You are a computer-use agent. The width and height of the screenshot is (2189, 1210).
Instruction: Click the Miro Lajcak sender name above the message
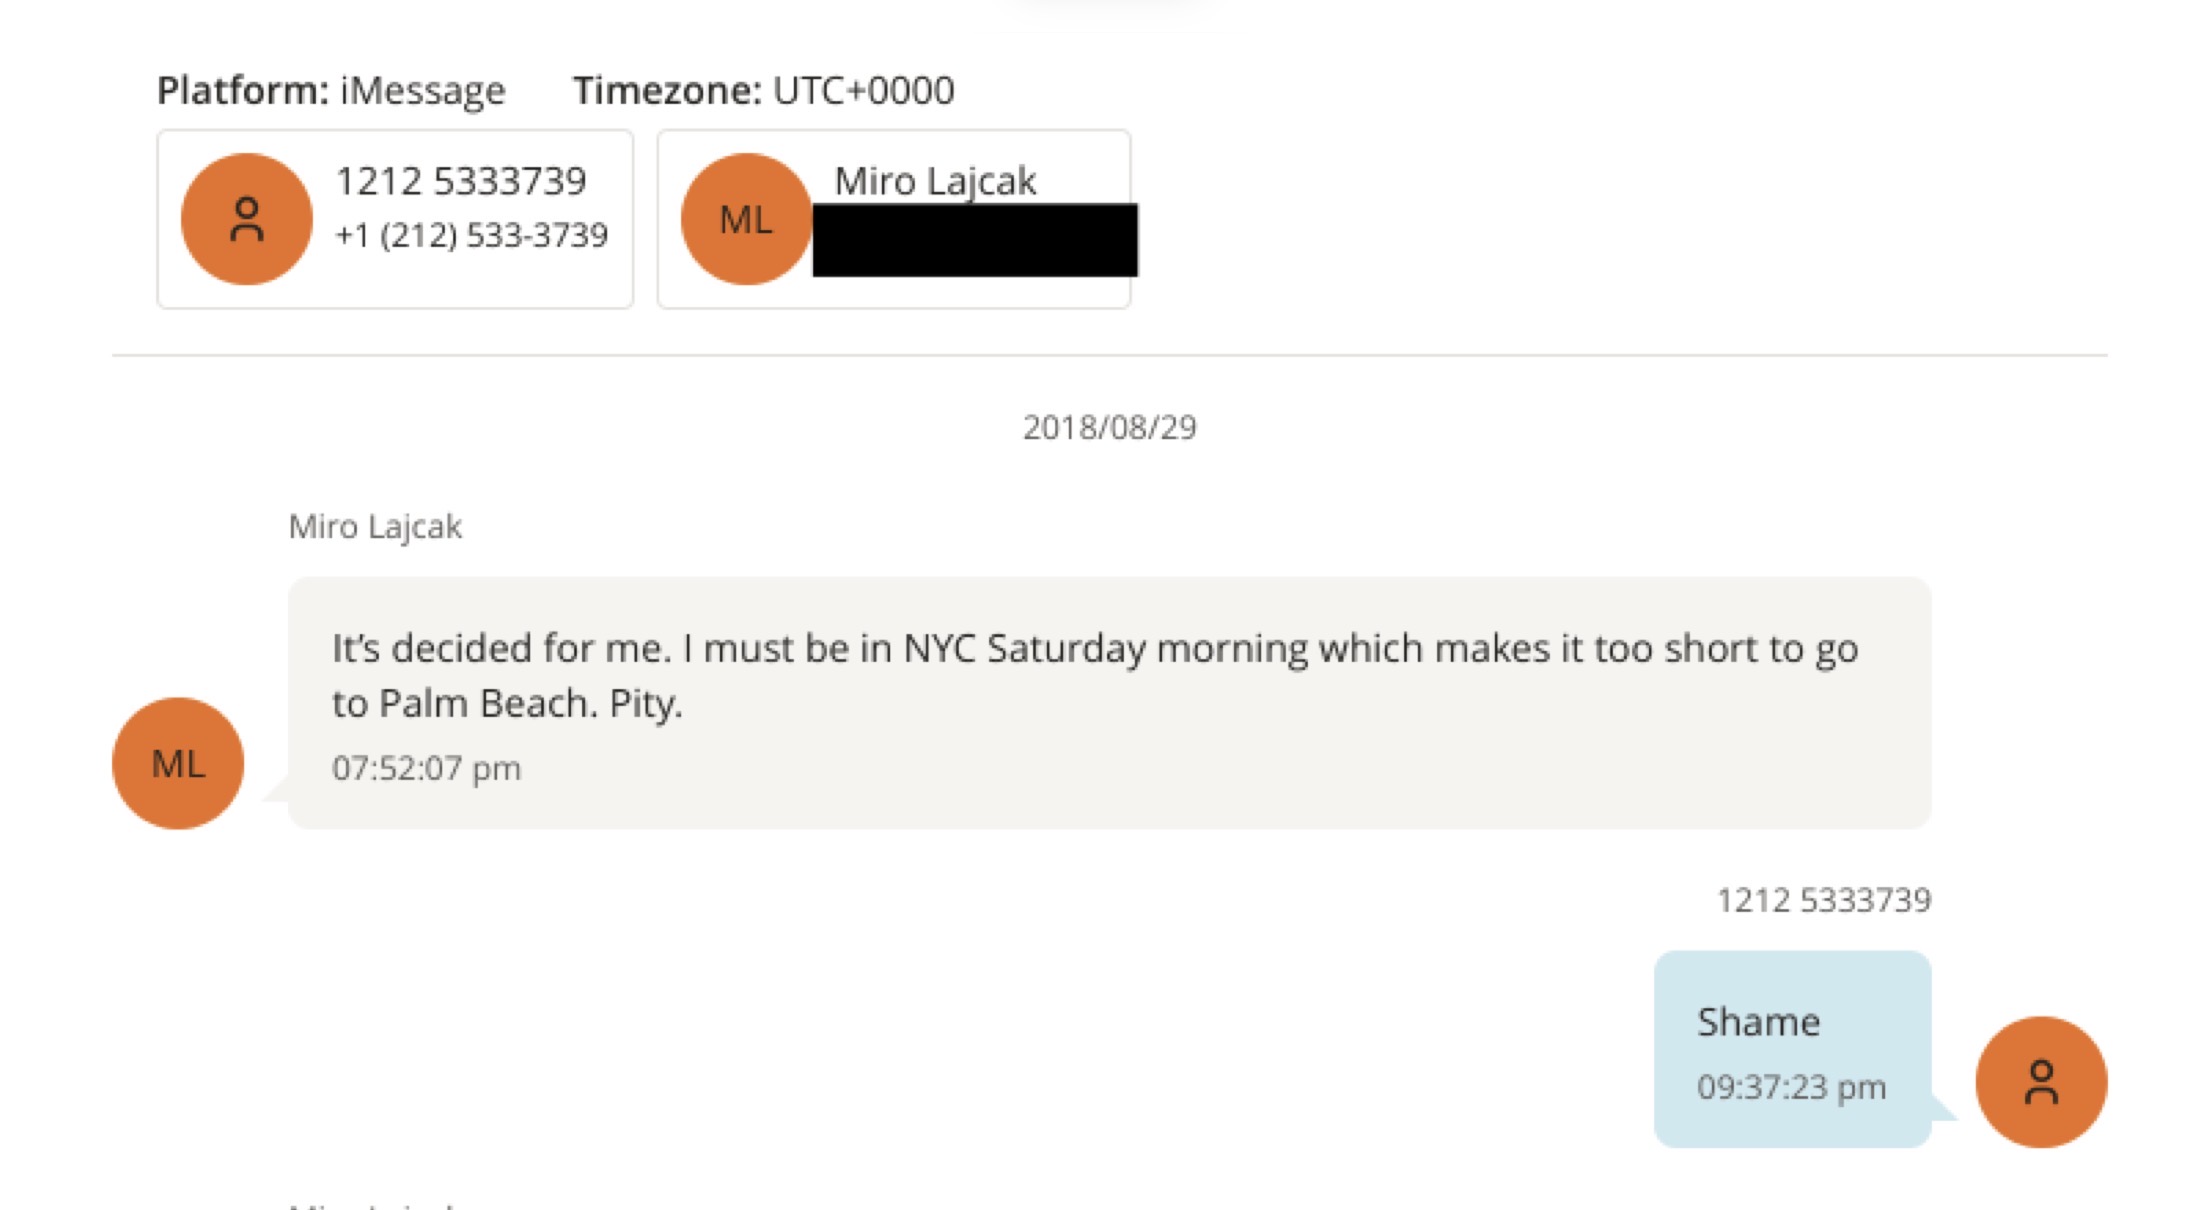[x=375, y=526]
